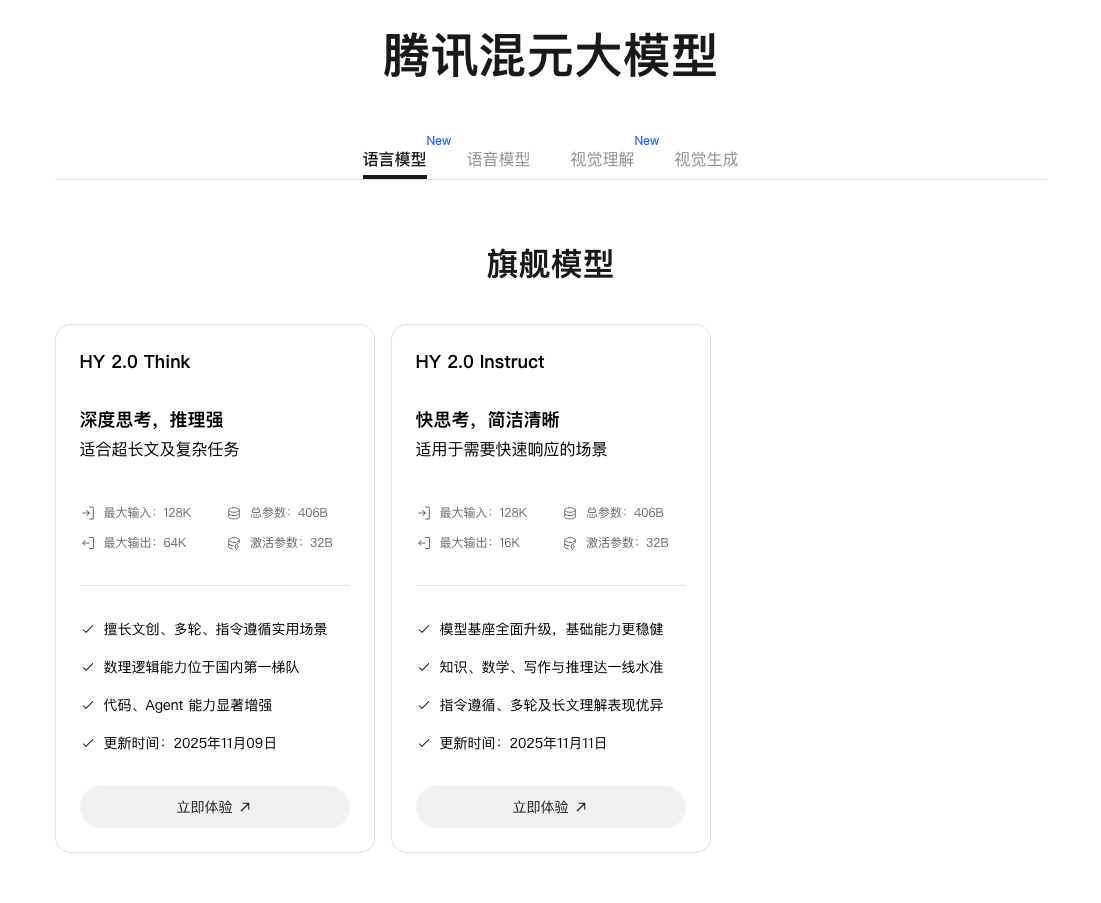Click the HY 2.0 Think card title

click(x=135, y=362)
